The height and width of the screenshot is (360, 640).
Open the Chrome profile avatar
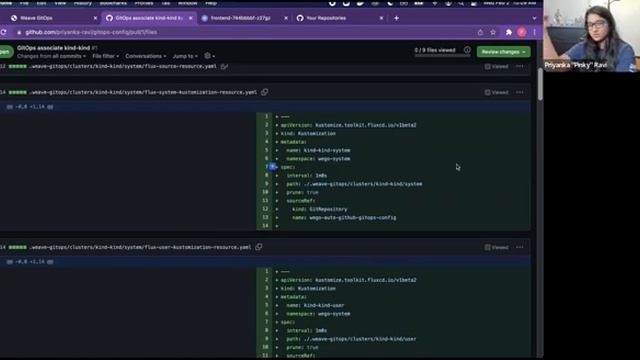click(522, 32)
